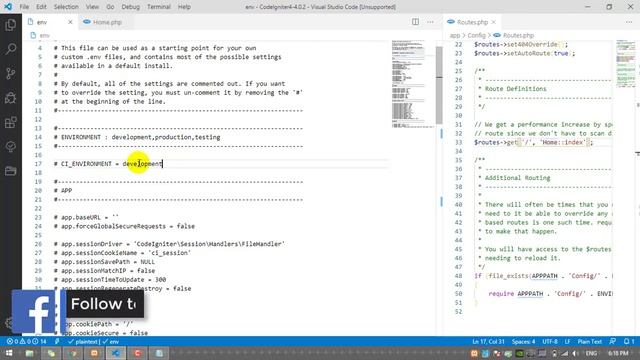This screenshot has width=640, height=360.
Task: Change end of line sequence LF
Action: [x=567, y=341]
